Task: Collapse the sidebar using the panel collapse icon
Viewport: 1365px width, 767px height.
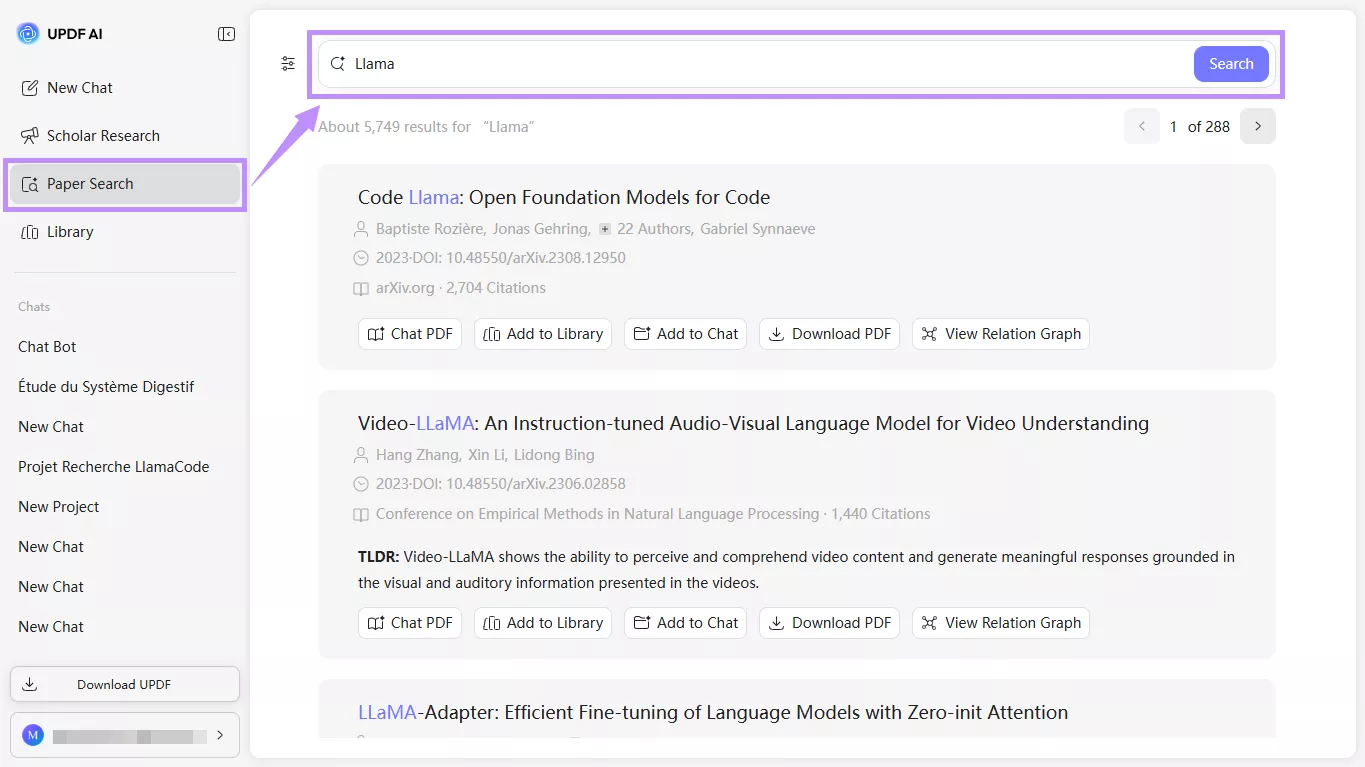Action: click(227, 33)
